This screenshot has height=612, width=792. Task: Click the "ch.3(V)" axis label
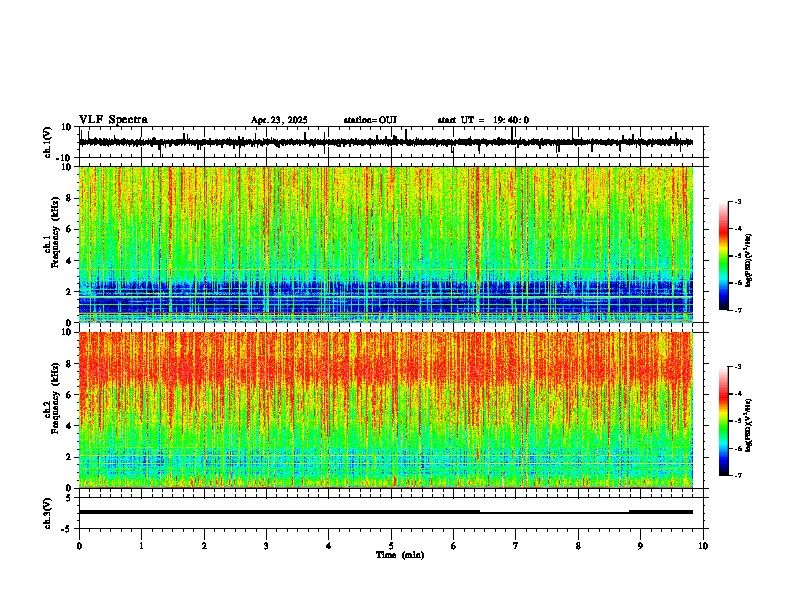coord(48,513)
